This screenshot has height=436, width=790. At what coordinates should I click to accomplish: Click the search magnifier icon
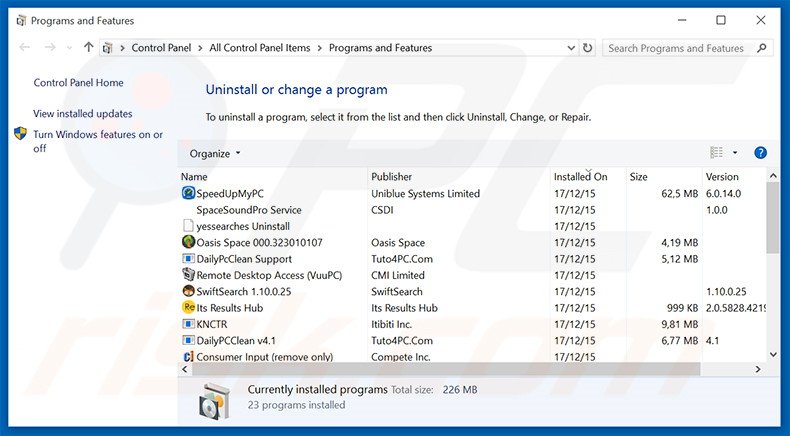[x=761, y=48]
